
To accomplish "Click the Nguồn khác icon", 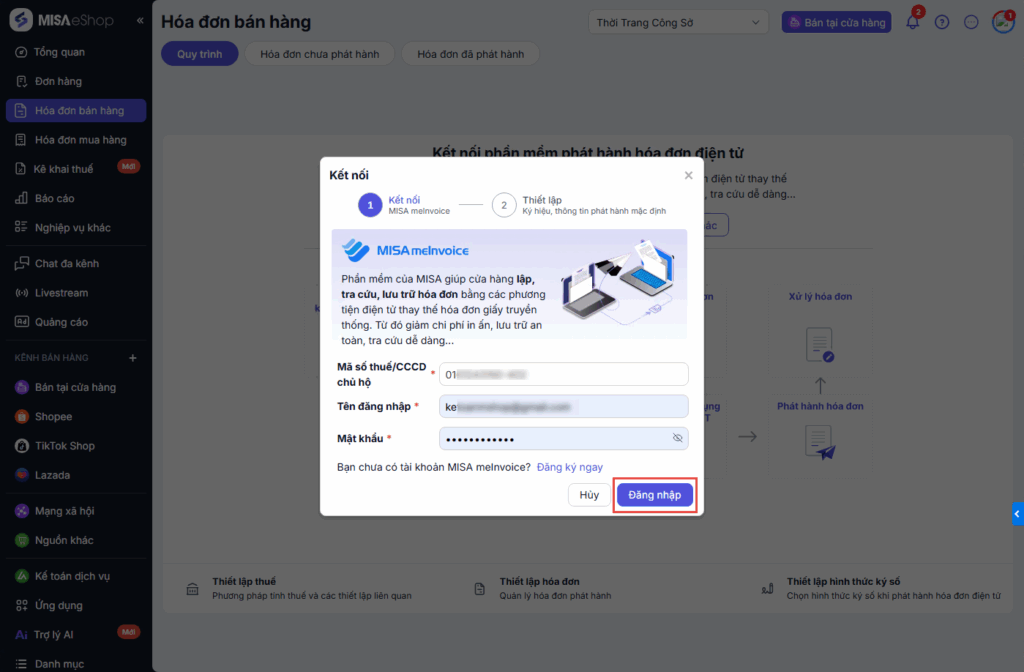I will (x=22, y=540).
